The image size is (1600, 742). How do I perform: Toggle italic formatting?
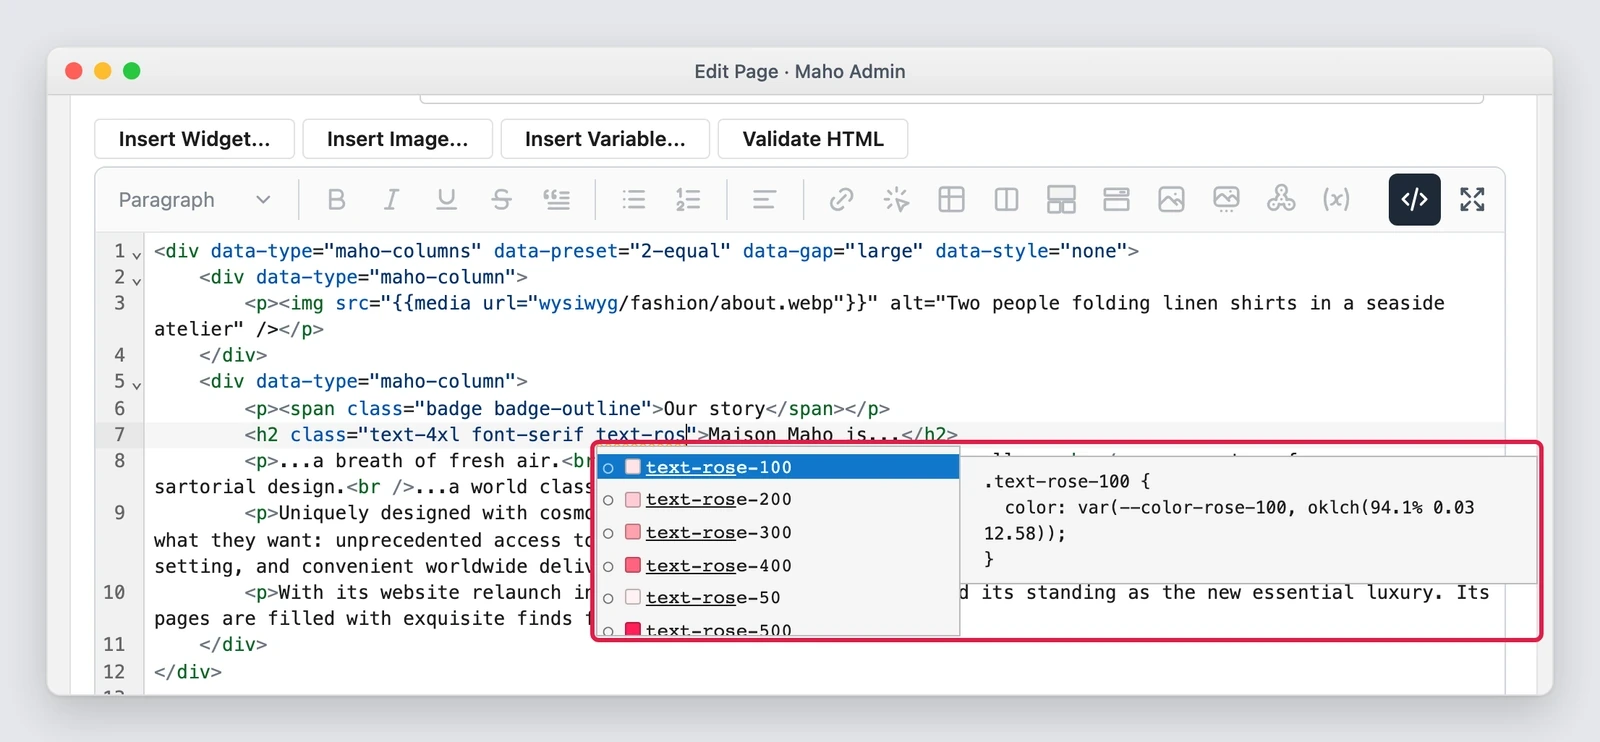(x=391, y=200)
